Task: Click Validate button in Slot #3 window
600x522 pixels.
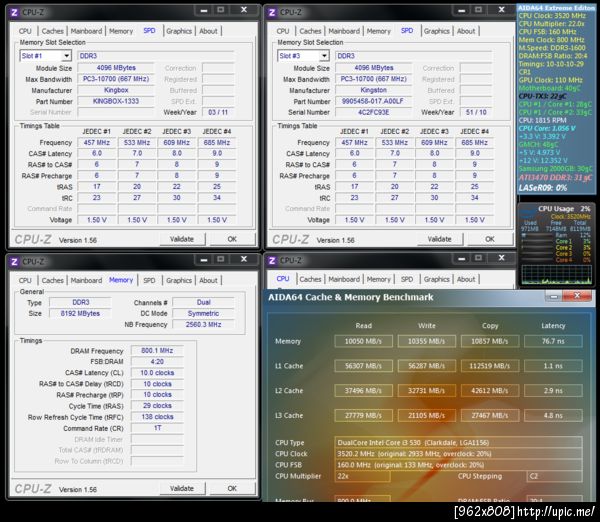Action: point(440,239)
